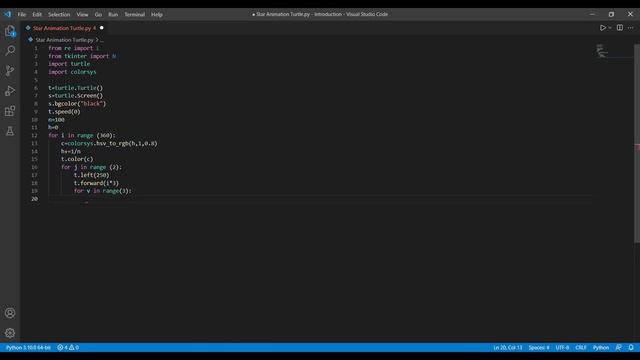This screenshot has width=640, height=360.
Task: Click code line 'import turtle'
Action: pos(69,64)
